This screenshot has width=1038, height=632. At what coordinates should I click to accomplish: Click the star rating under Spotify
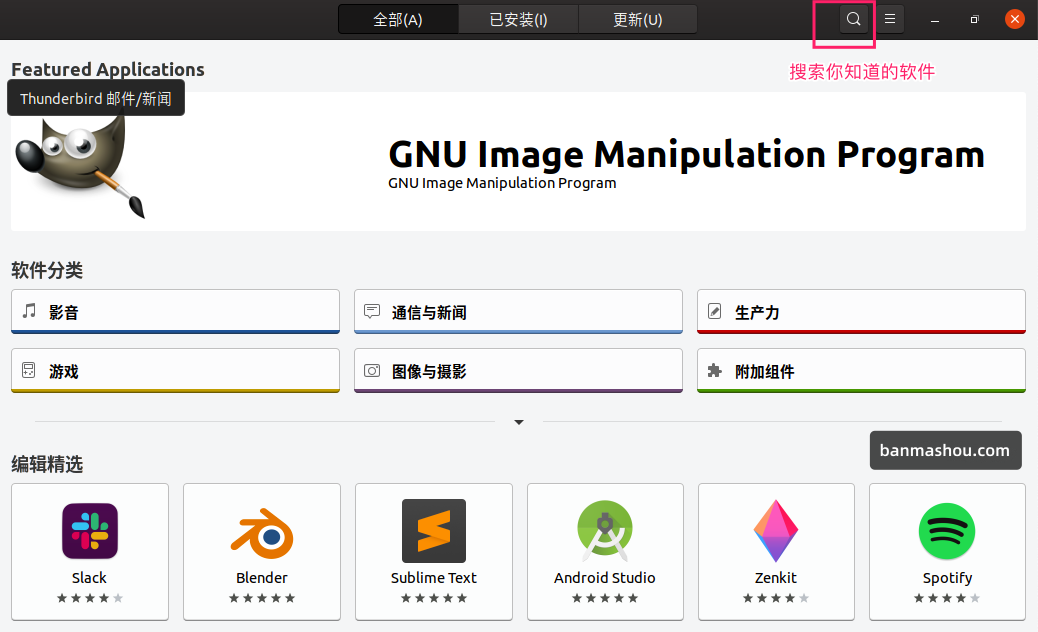947,598
